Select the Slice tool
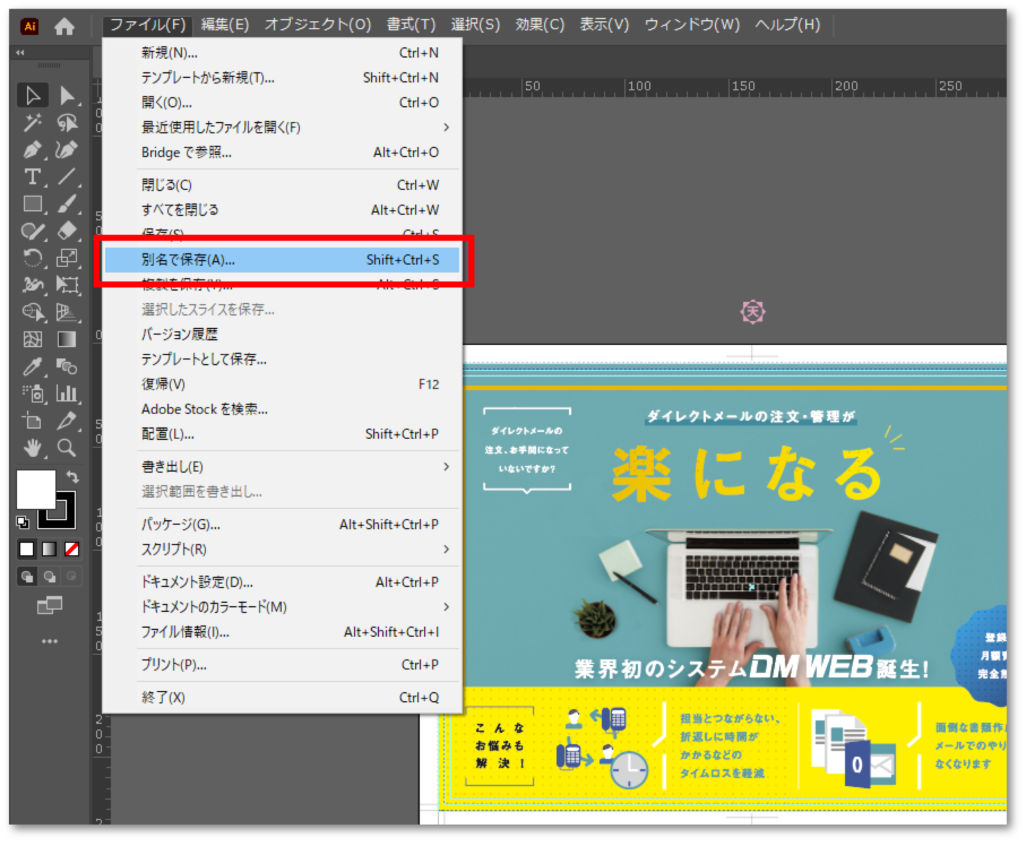The height and width of the screenshot is (842, 1024). [x=67, y=421]
